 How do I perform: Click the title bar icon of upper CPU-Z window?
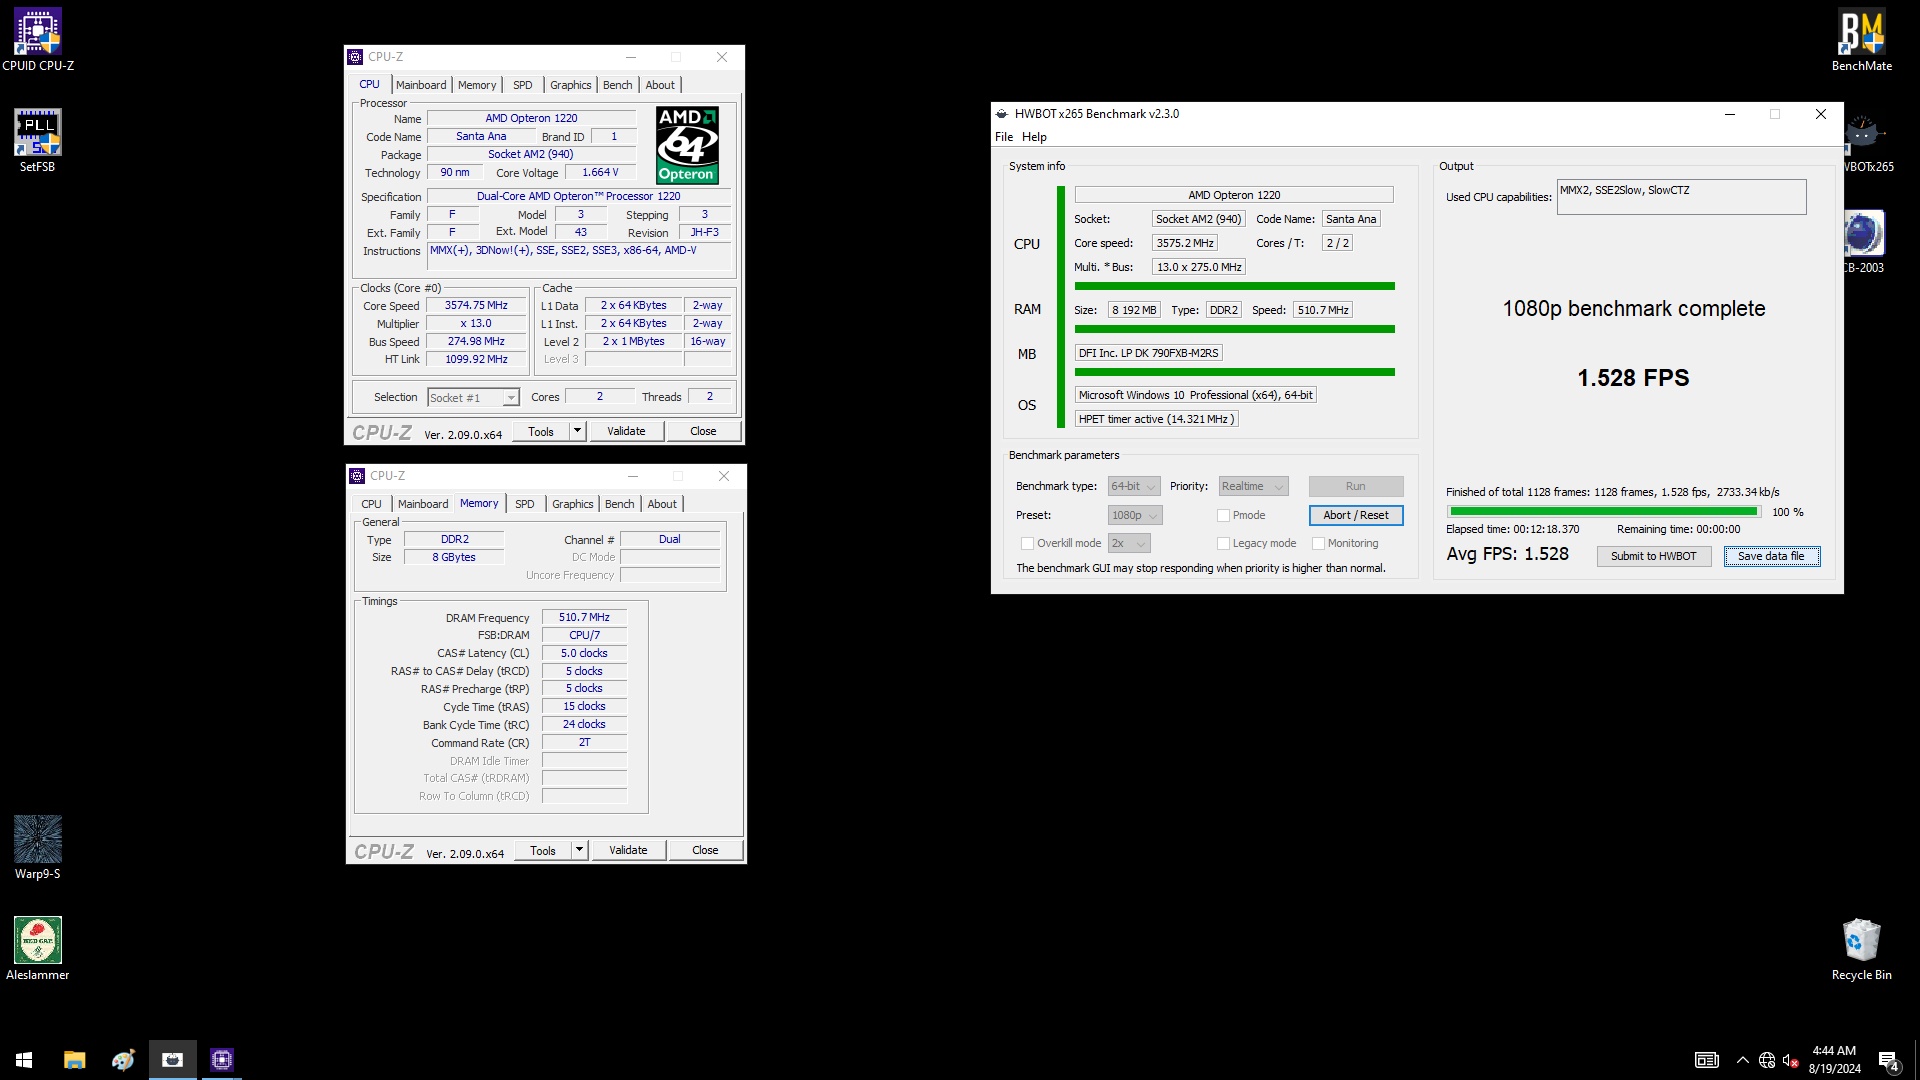pyautogui.click(x=355, y=57)
